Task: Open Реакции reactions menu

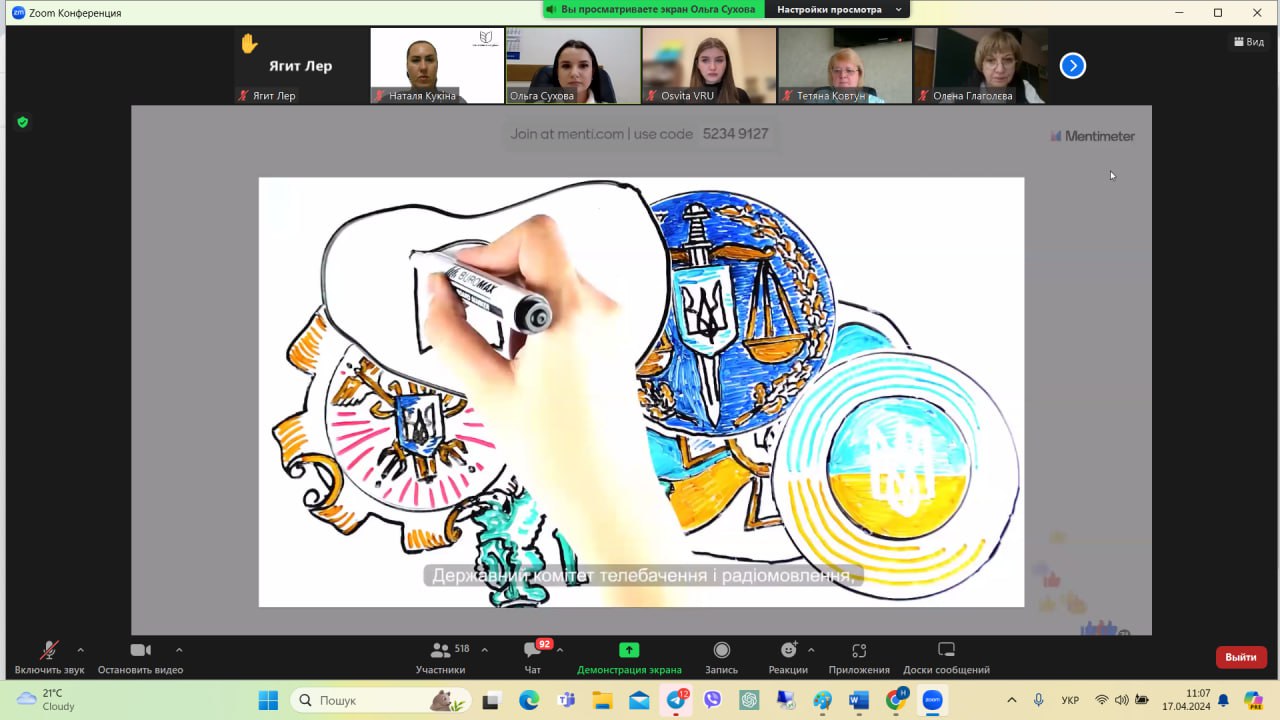Action: coord(788,657)
